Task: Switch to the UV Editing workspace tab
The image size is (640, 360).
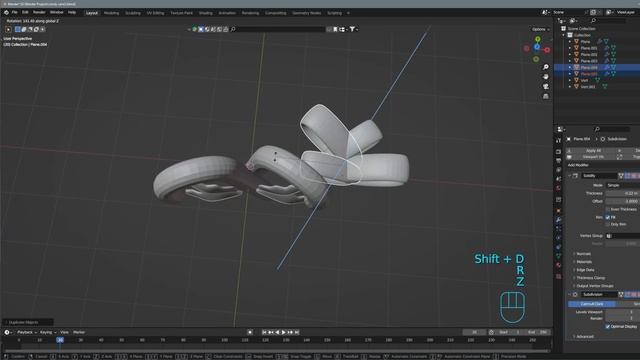Action: [155, 13]
